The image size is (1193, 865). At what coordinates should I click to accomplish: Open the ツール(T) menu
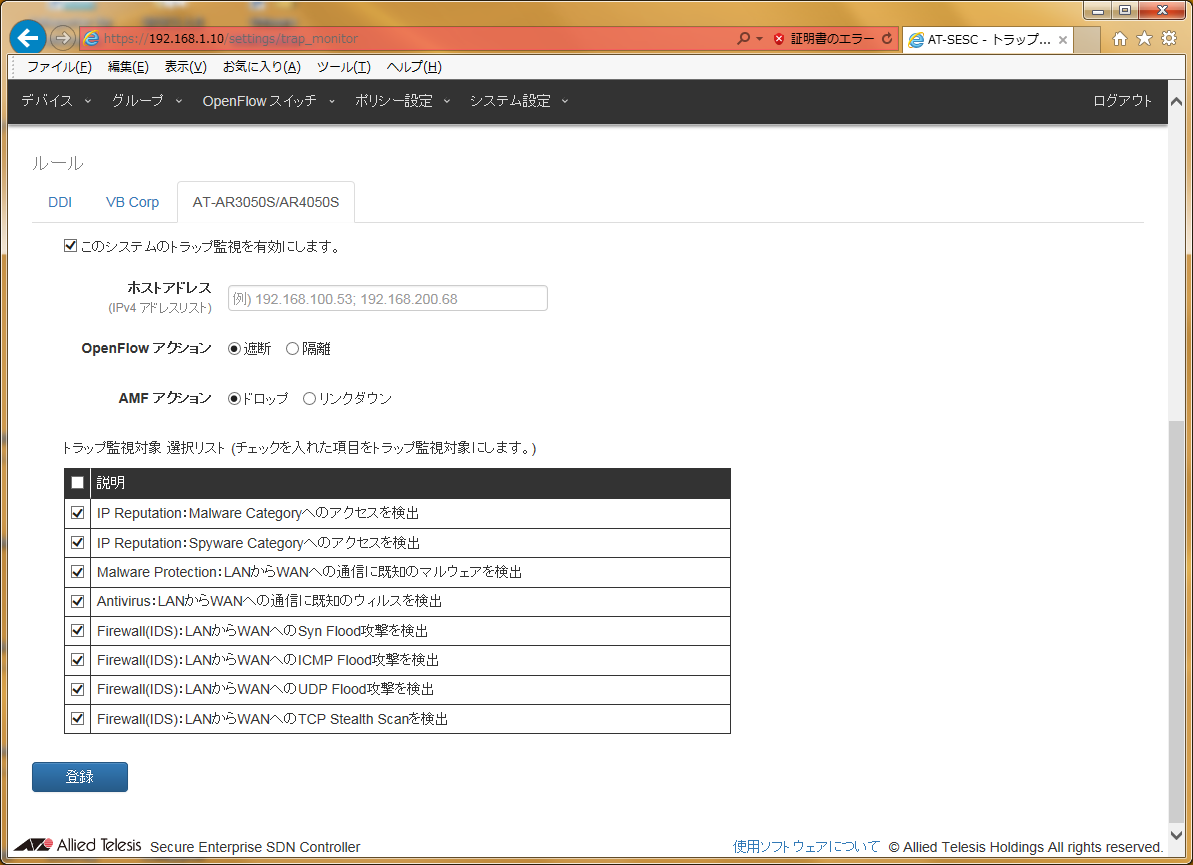[344, 67]
